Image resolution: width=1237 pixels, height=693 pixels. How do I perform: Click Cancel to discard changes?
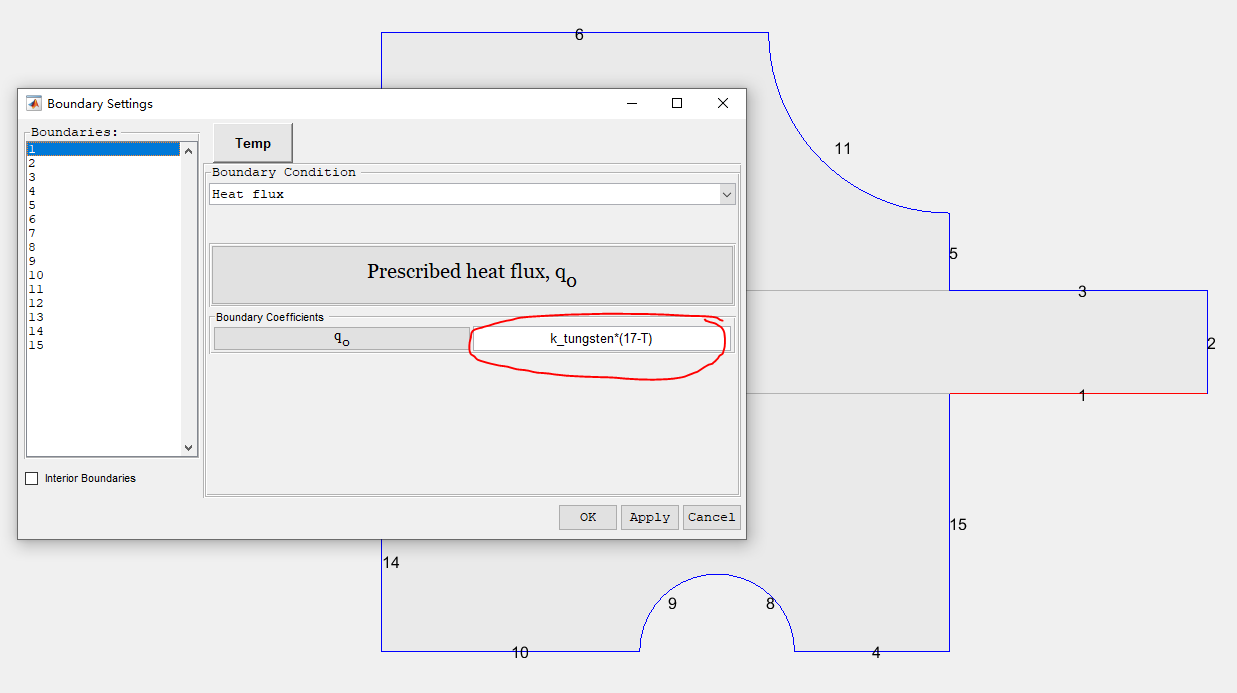coord(711,517)
